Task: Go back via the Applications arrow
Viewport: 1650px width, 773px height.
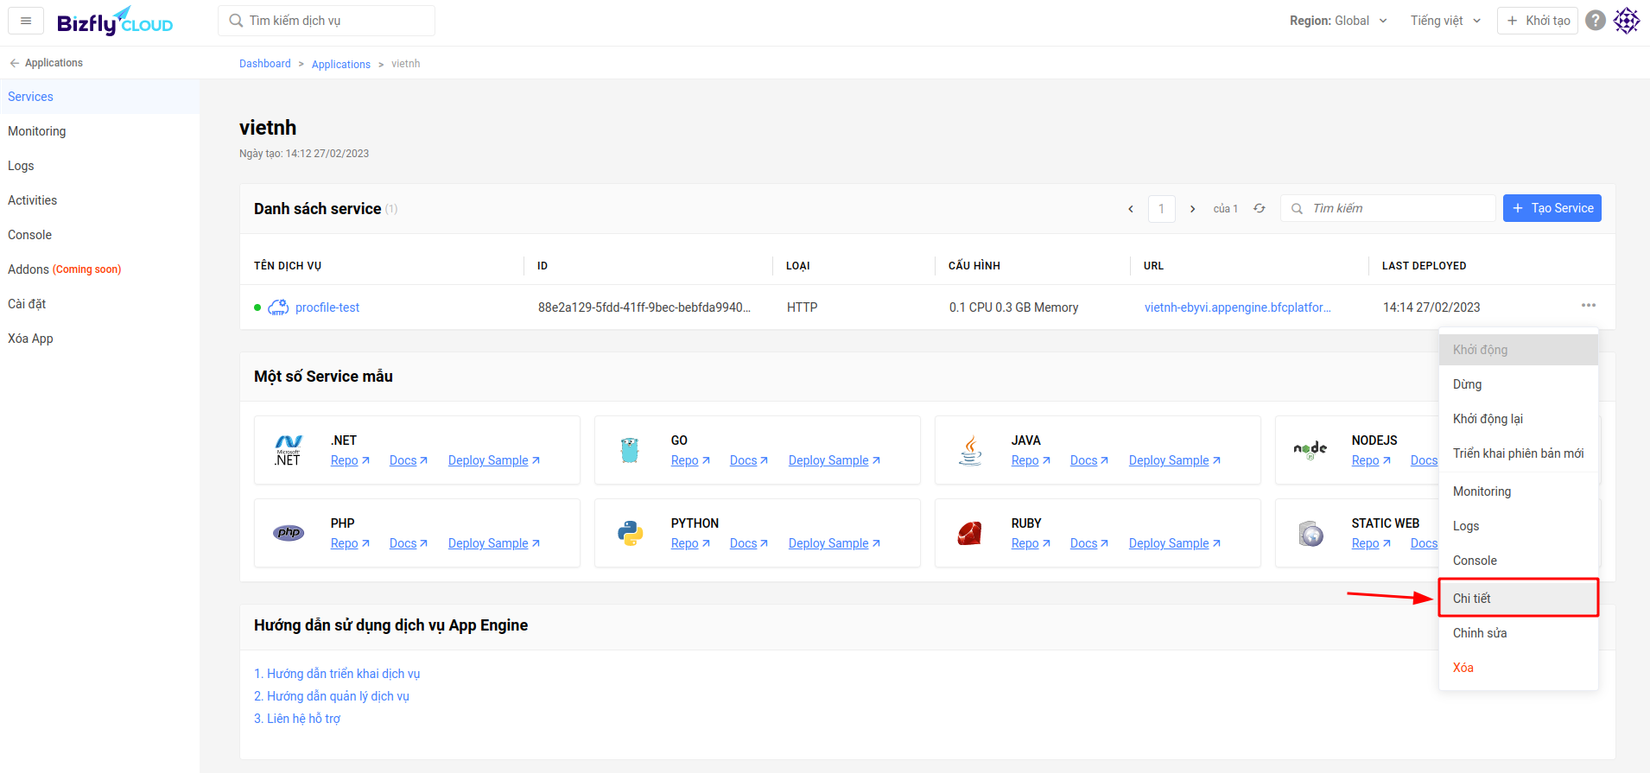Action: coord(46,63)
